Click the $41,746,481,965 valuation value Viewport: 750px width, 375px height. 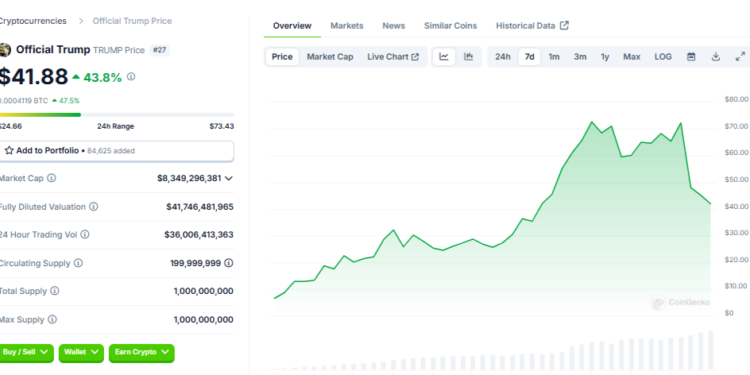click(x=200, y=207)
